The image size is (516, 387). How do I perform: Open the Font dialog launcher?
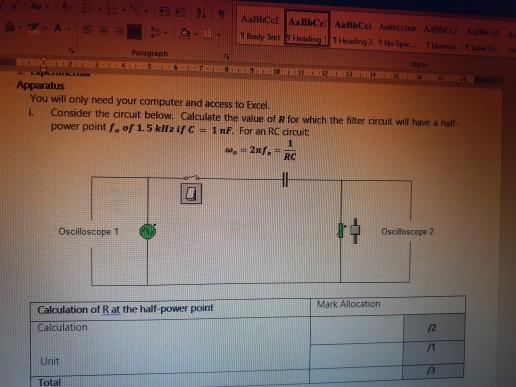click(x=72, y=51)
